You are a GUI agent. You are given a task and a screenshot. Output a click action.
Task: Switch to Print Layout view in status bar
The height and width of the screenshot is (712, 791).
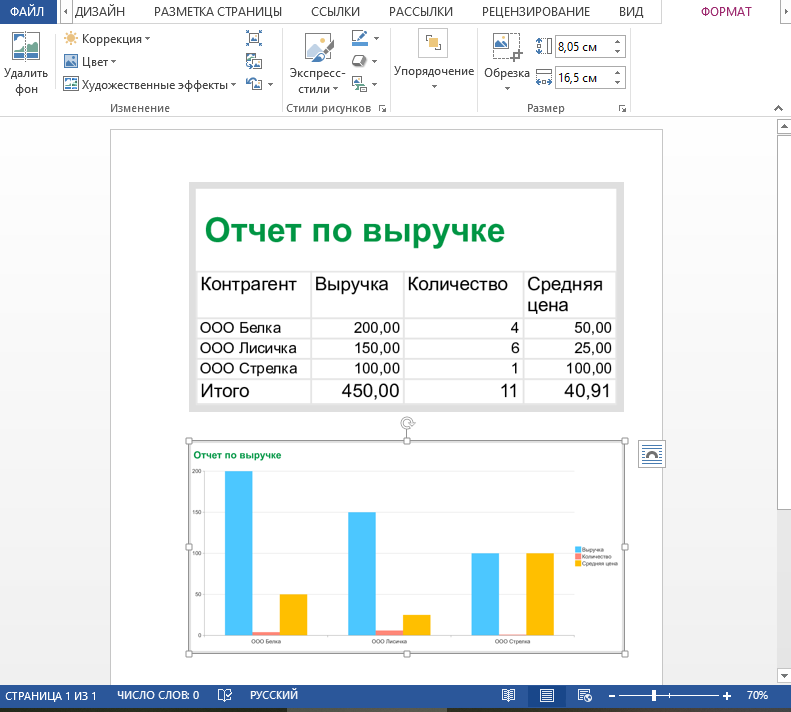pos(547,695)
